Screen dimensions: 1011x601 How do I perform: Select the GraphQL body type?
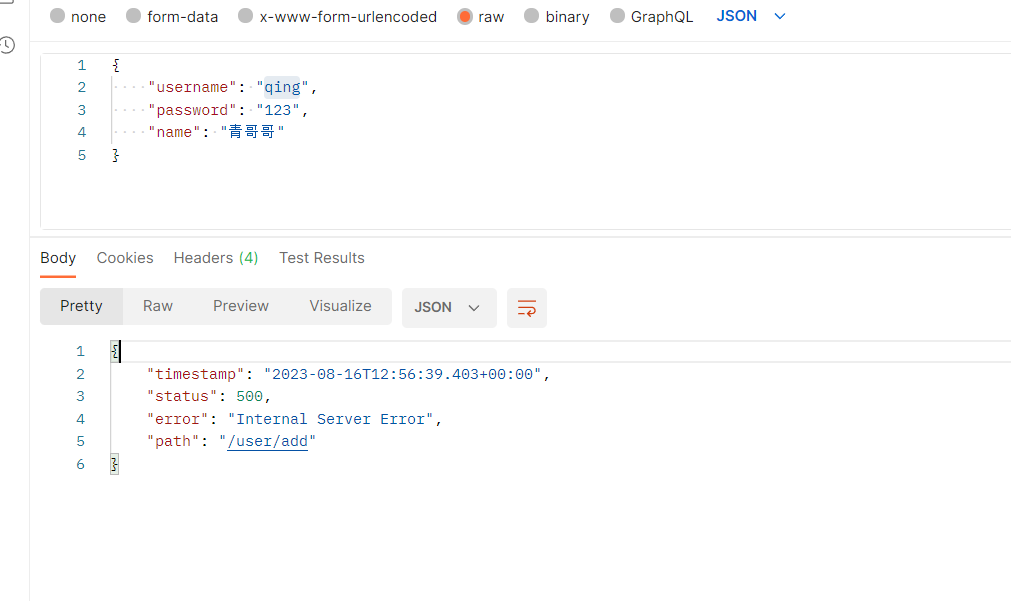click(x=651, y=17)
